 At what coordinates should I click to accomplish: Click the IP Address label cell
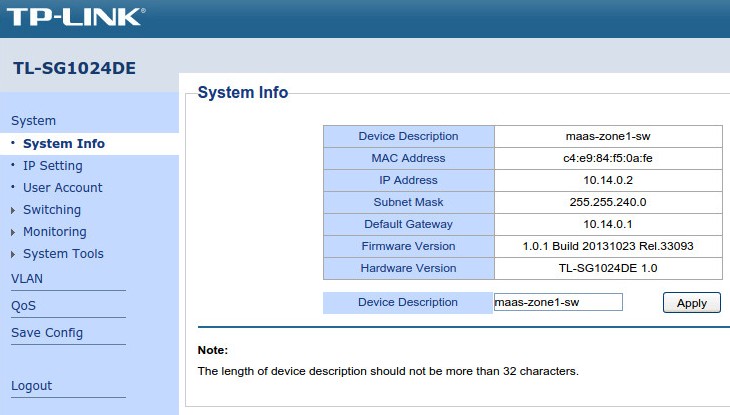409,180
